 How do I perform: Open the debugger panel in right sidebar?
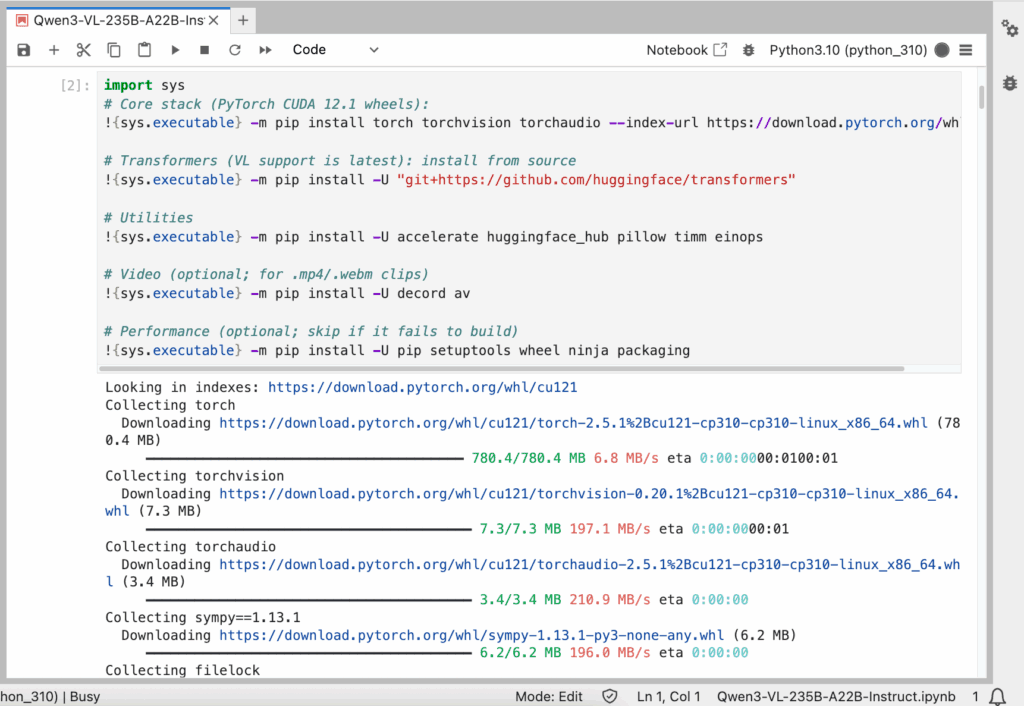click(1009, 82)
